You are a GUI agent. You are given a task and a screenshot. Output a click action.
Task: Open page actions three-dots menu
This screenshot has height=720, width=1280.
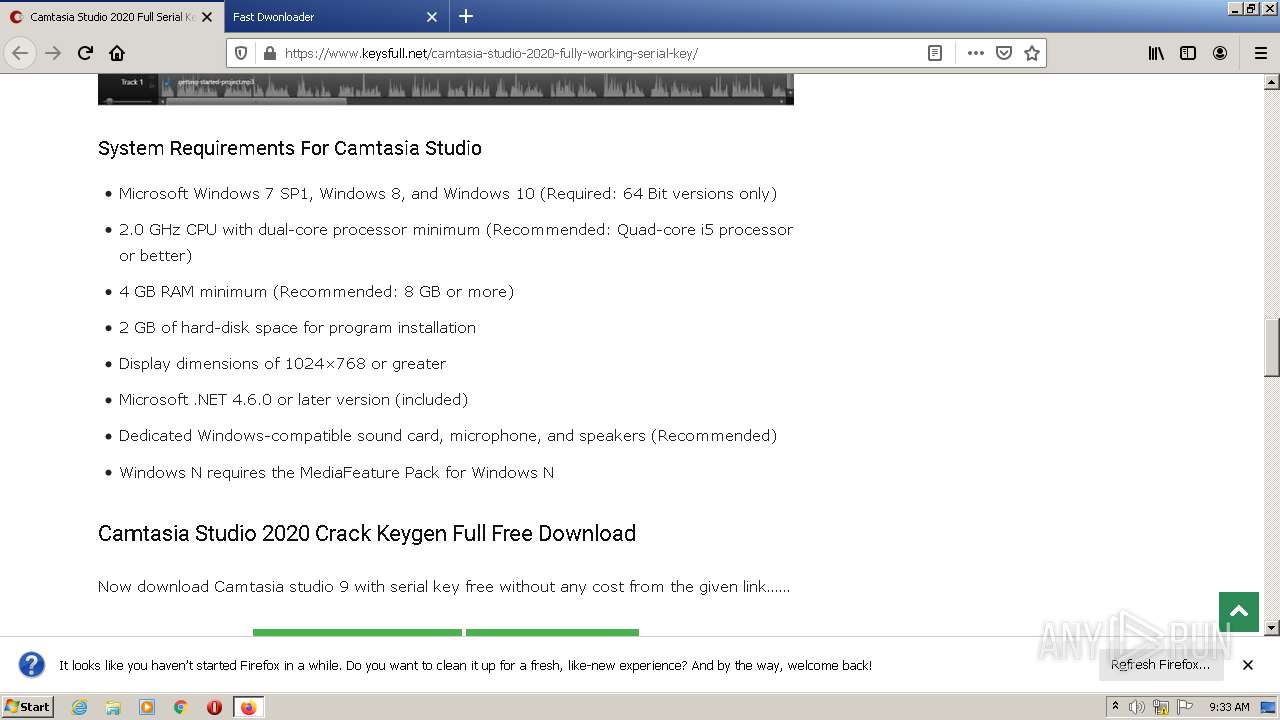[x=976, y=53]
